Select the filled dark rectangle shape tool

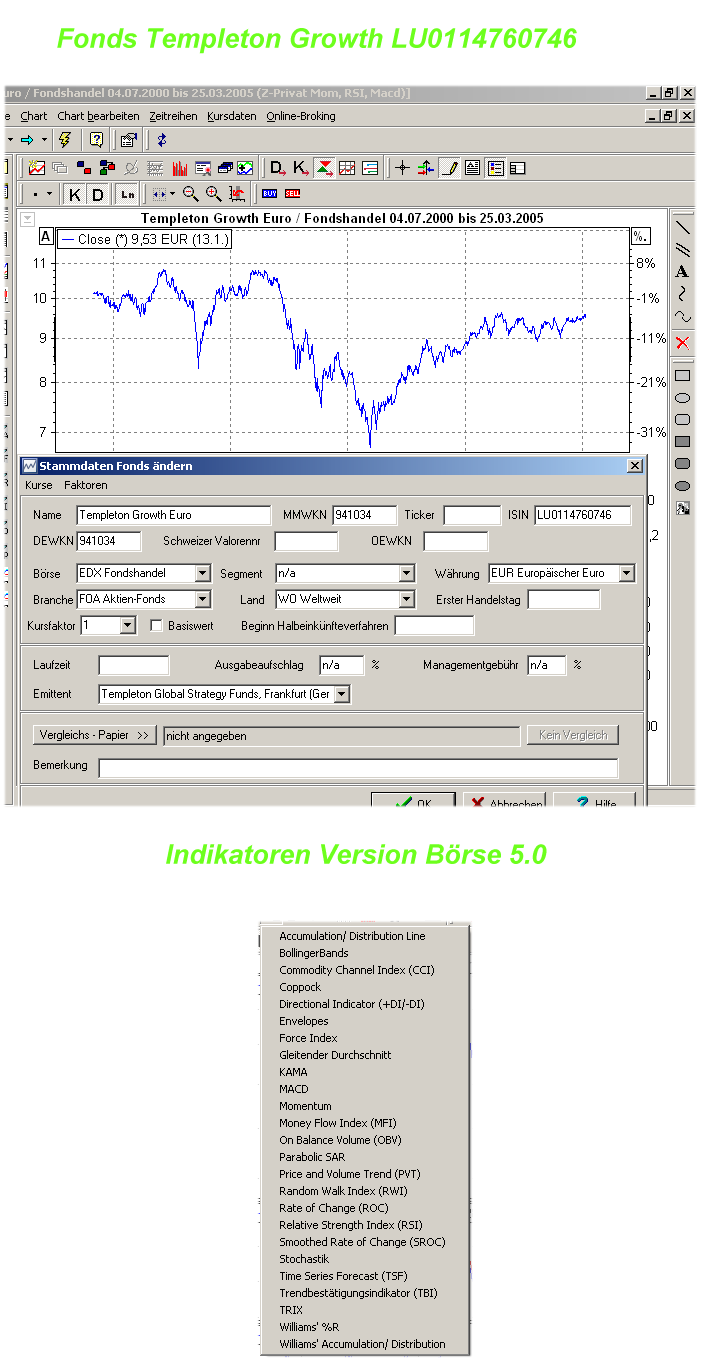[x=683, y=442]
